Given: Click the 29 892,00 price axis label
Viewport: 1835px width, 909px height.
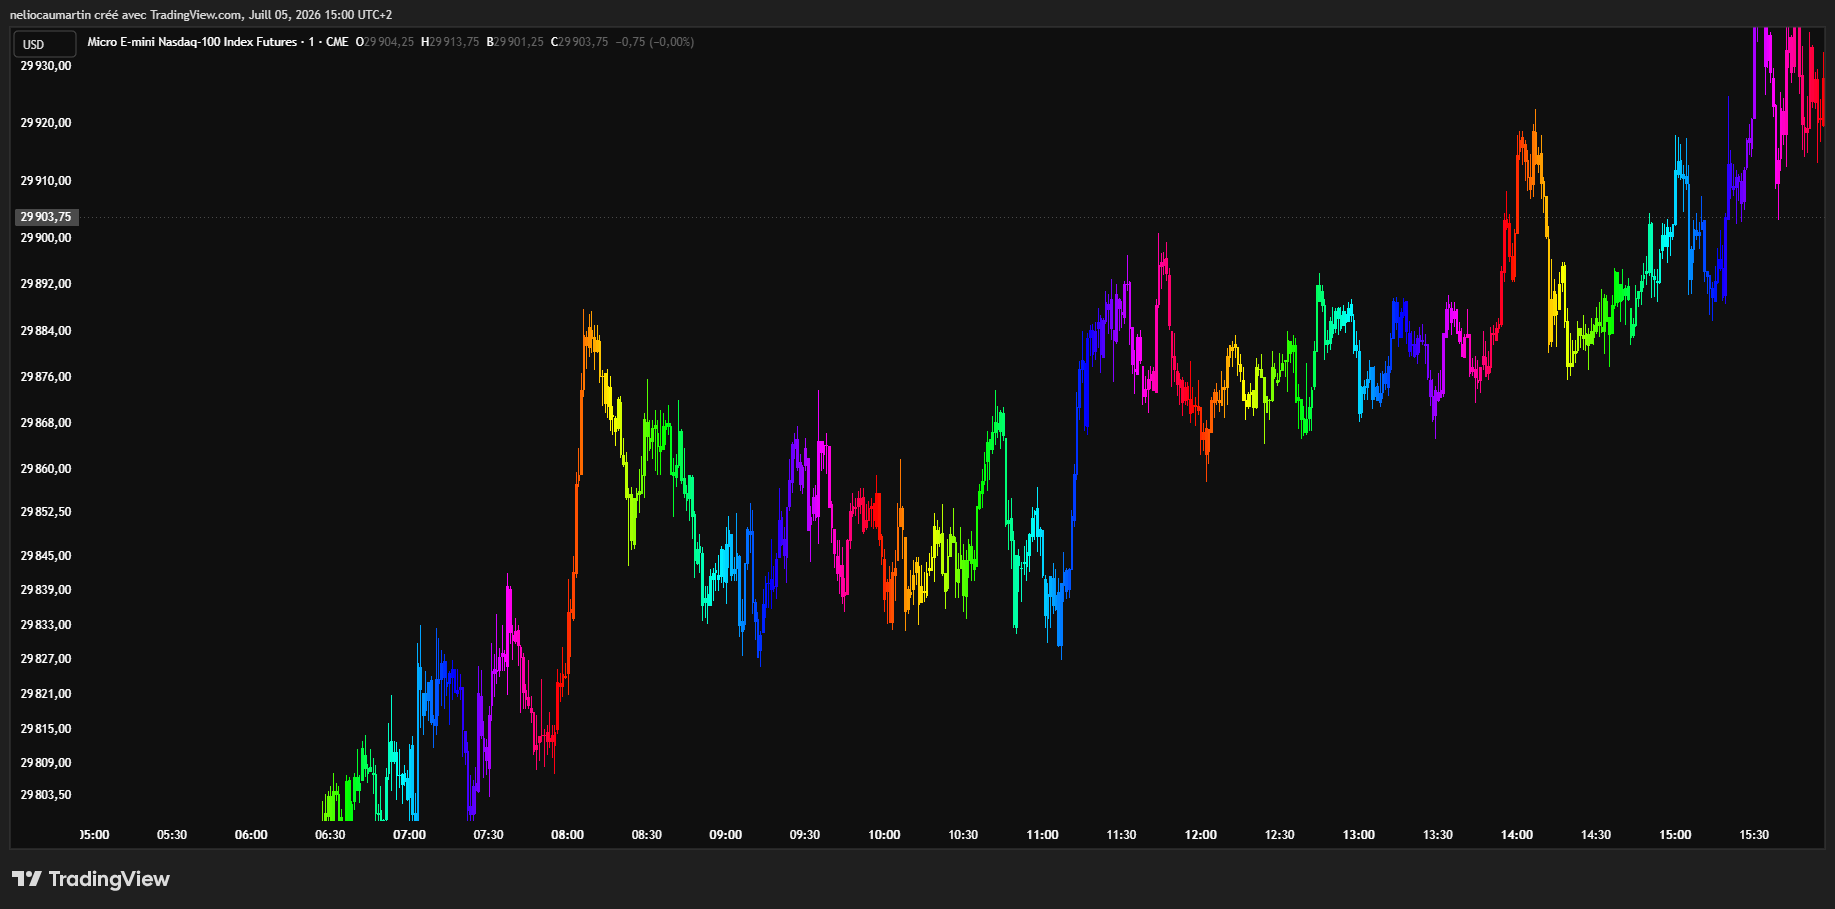Looking at the screenshot, I should pos(46,284).
